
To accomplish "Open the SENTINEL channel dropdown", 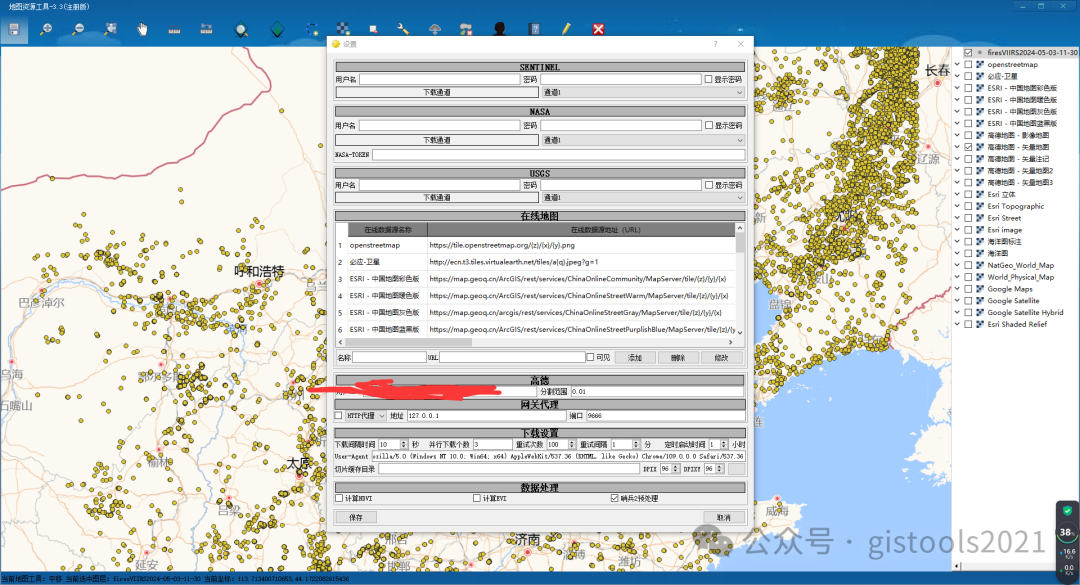I will (643, 92).
